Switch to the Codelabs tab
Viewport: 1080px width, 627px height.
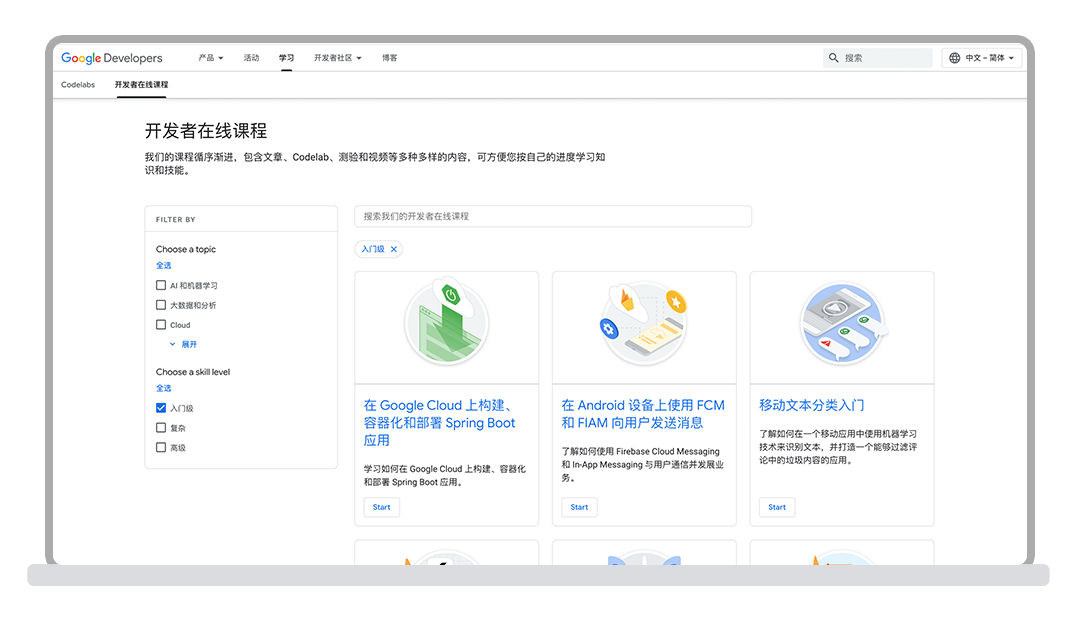pos(78,85)
